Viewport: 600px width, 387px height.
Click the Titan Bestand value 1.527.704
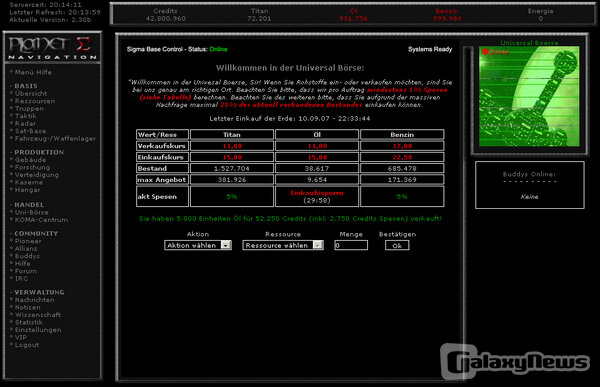pos(232,168)
